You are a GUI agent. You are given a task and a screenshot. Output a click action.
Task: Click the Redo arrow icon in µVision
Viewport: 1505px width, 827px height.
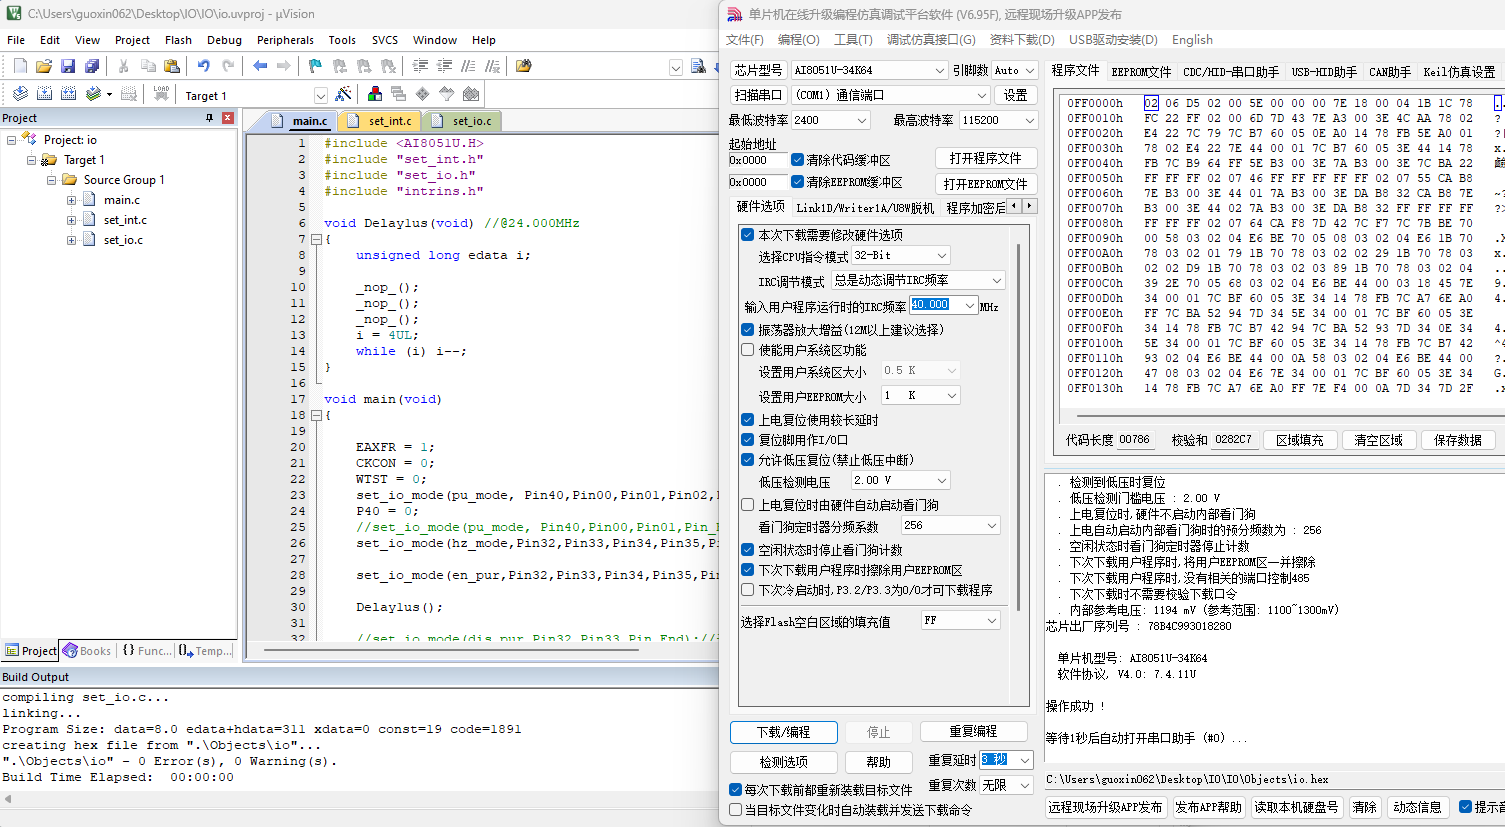228,66
